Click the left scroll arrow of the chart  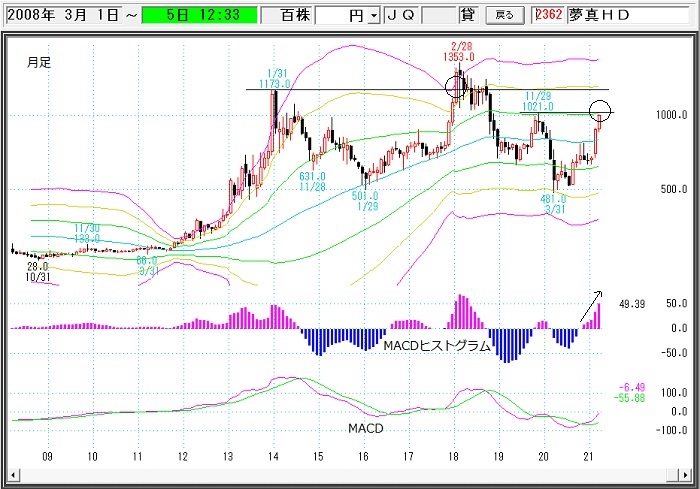(13, 475)
